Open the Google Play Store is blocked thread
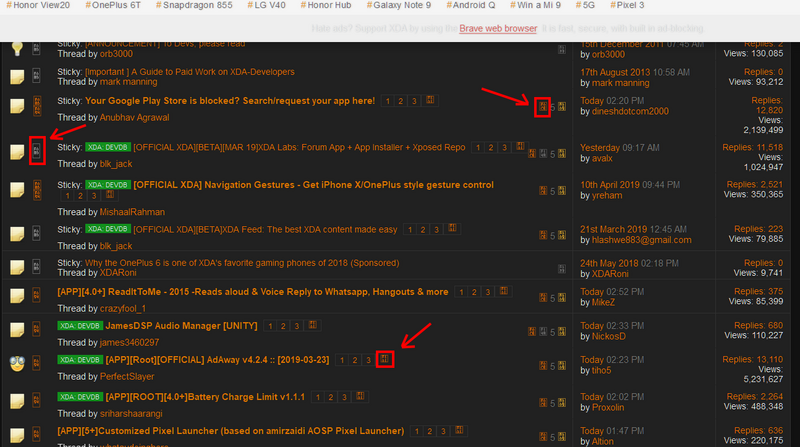 230,101
